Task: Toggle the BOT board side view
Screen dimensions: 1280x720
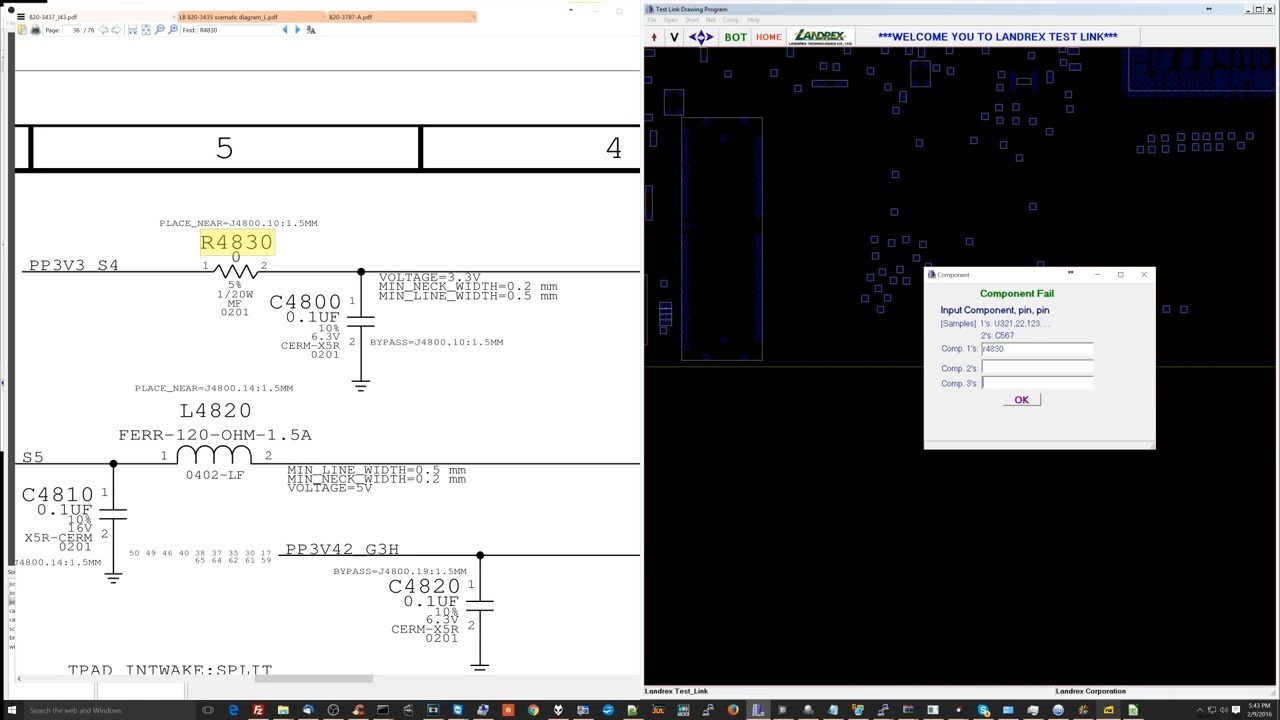Action: coord(736,37)
